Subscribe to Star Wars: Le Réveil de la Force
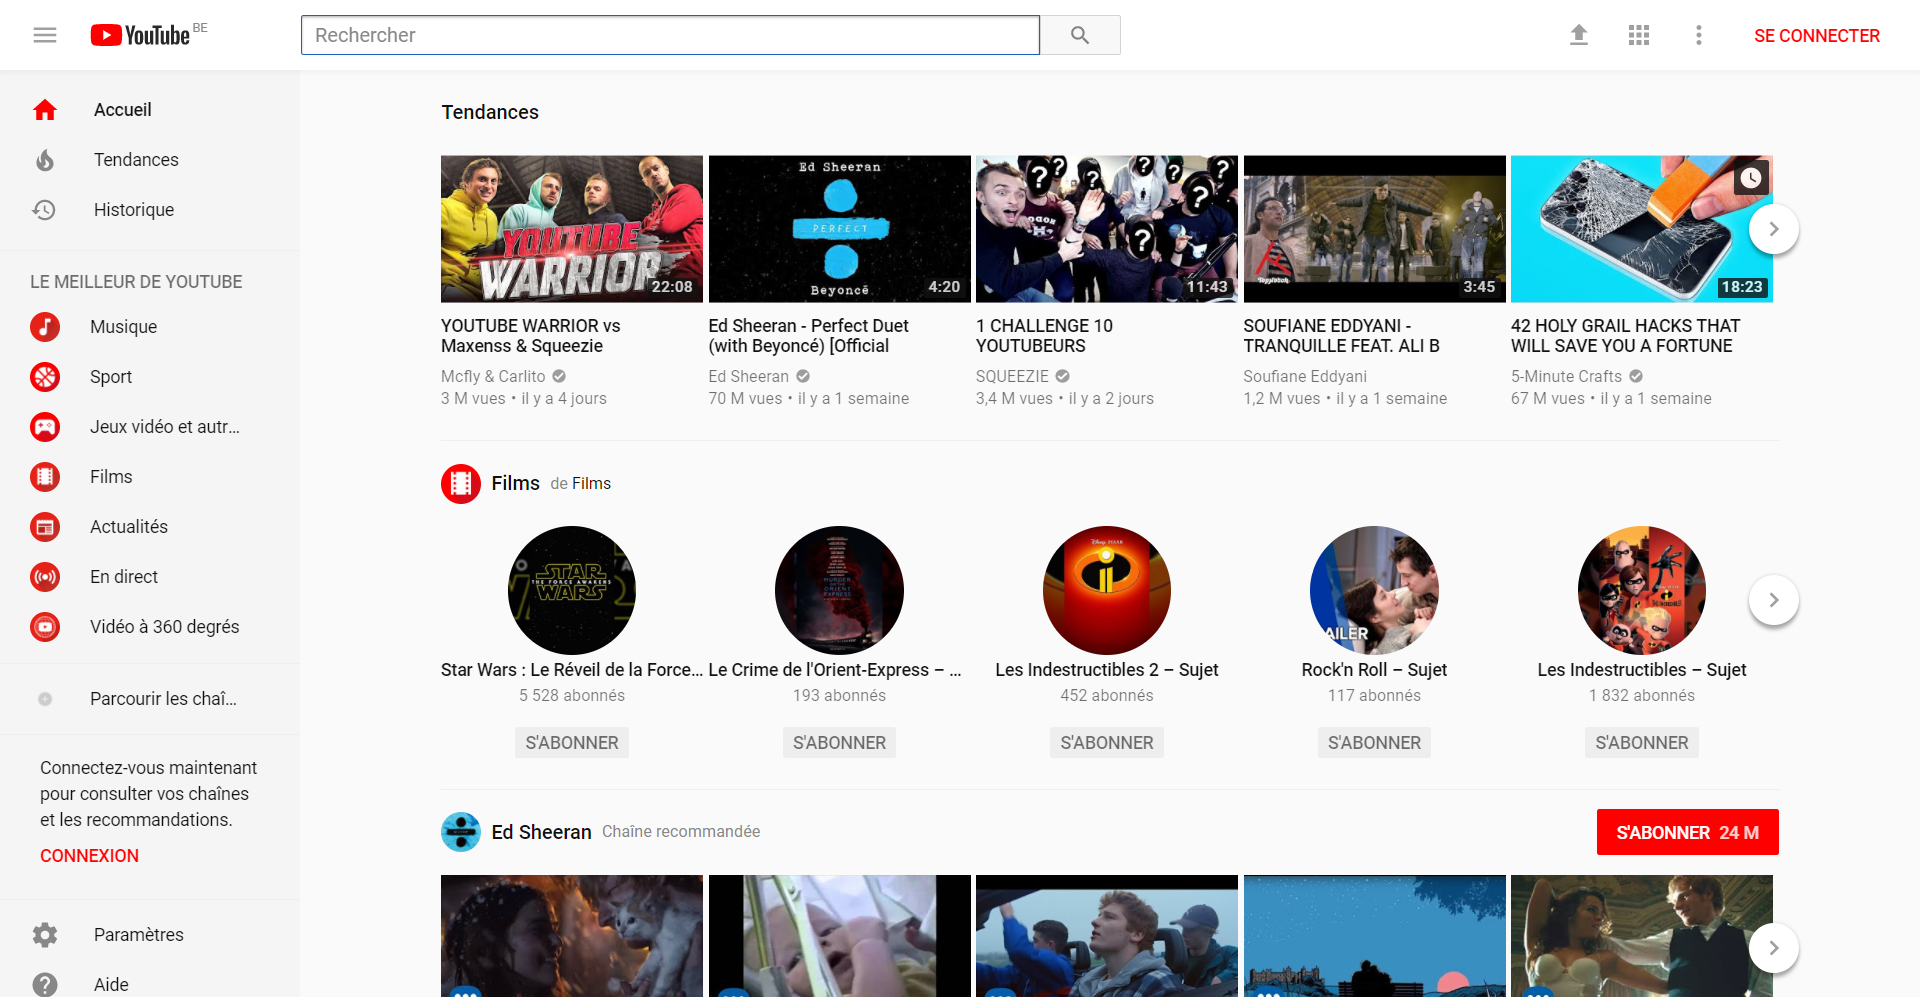 (572, 743)
